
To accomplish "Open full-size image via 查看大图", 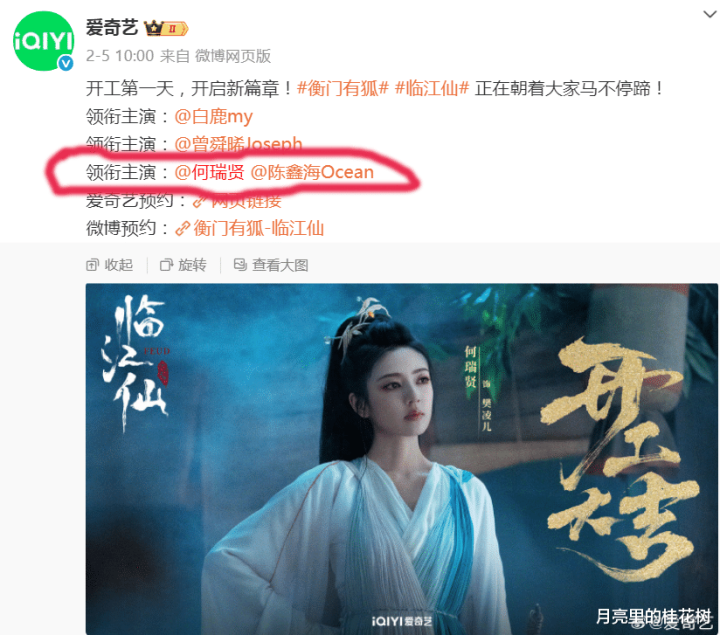I will [x=271, y=265].
